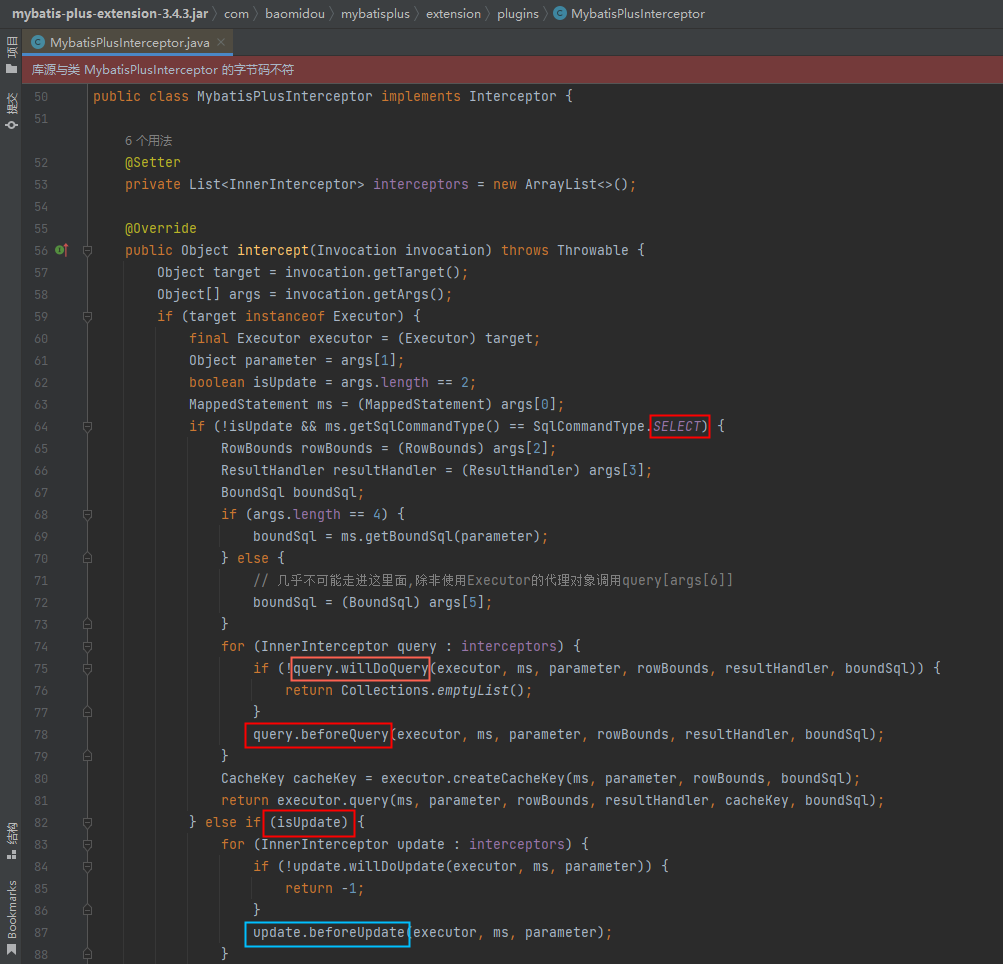Open mybatis-plus-extension-3.4.3.jar in the breadcrumb
Screen dimensions: 1003x964
110,13
